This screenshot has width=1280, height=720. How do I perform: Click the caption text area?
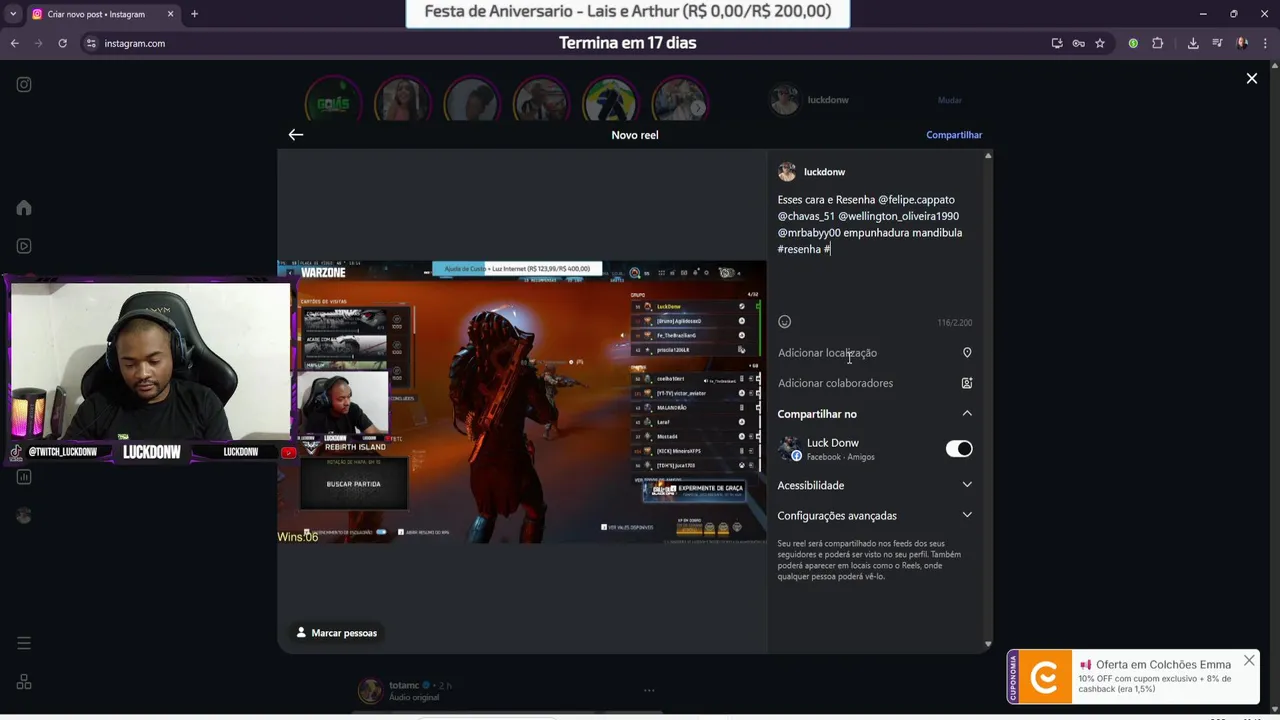(875, 250)
